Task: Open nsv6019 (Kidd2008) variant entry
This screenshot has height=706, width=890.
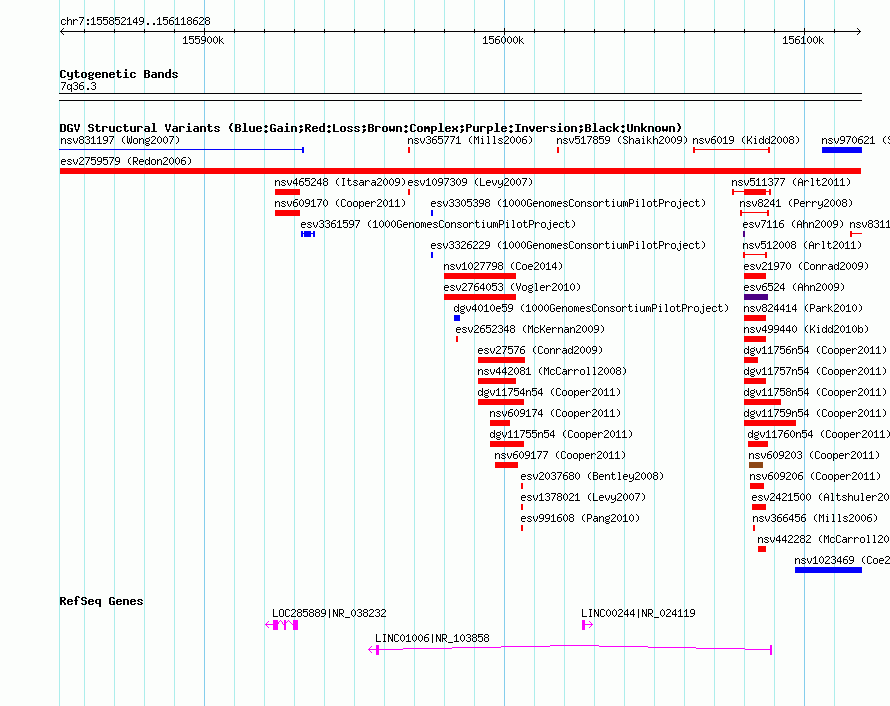Action: click(746, 140)
